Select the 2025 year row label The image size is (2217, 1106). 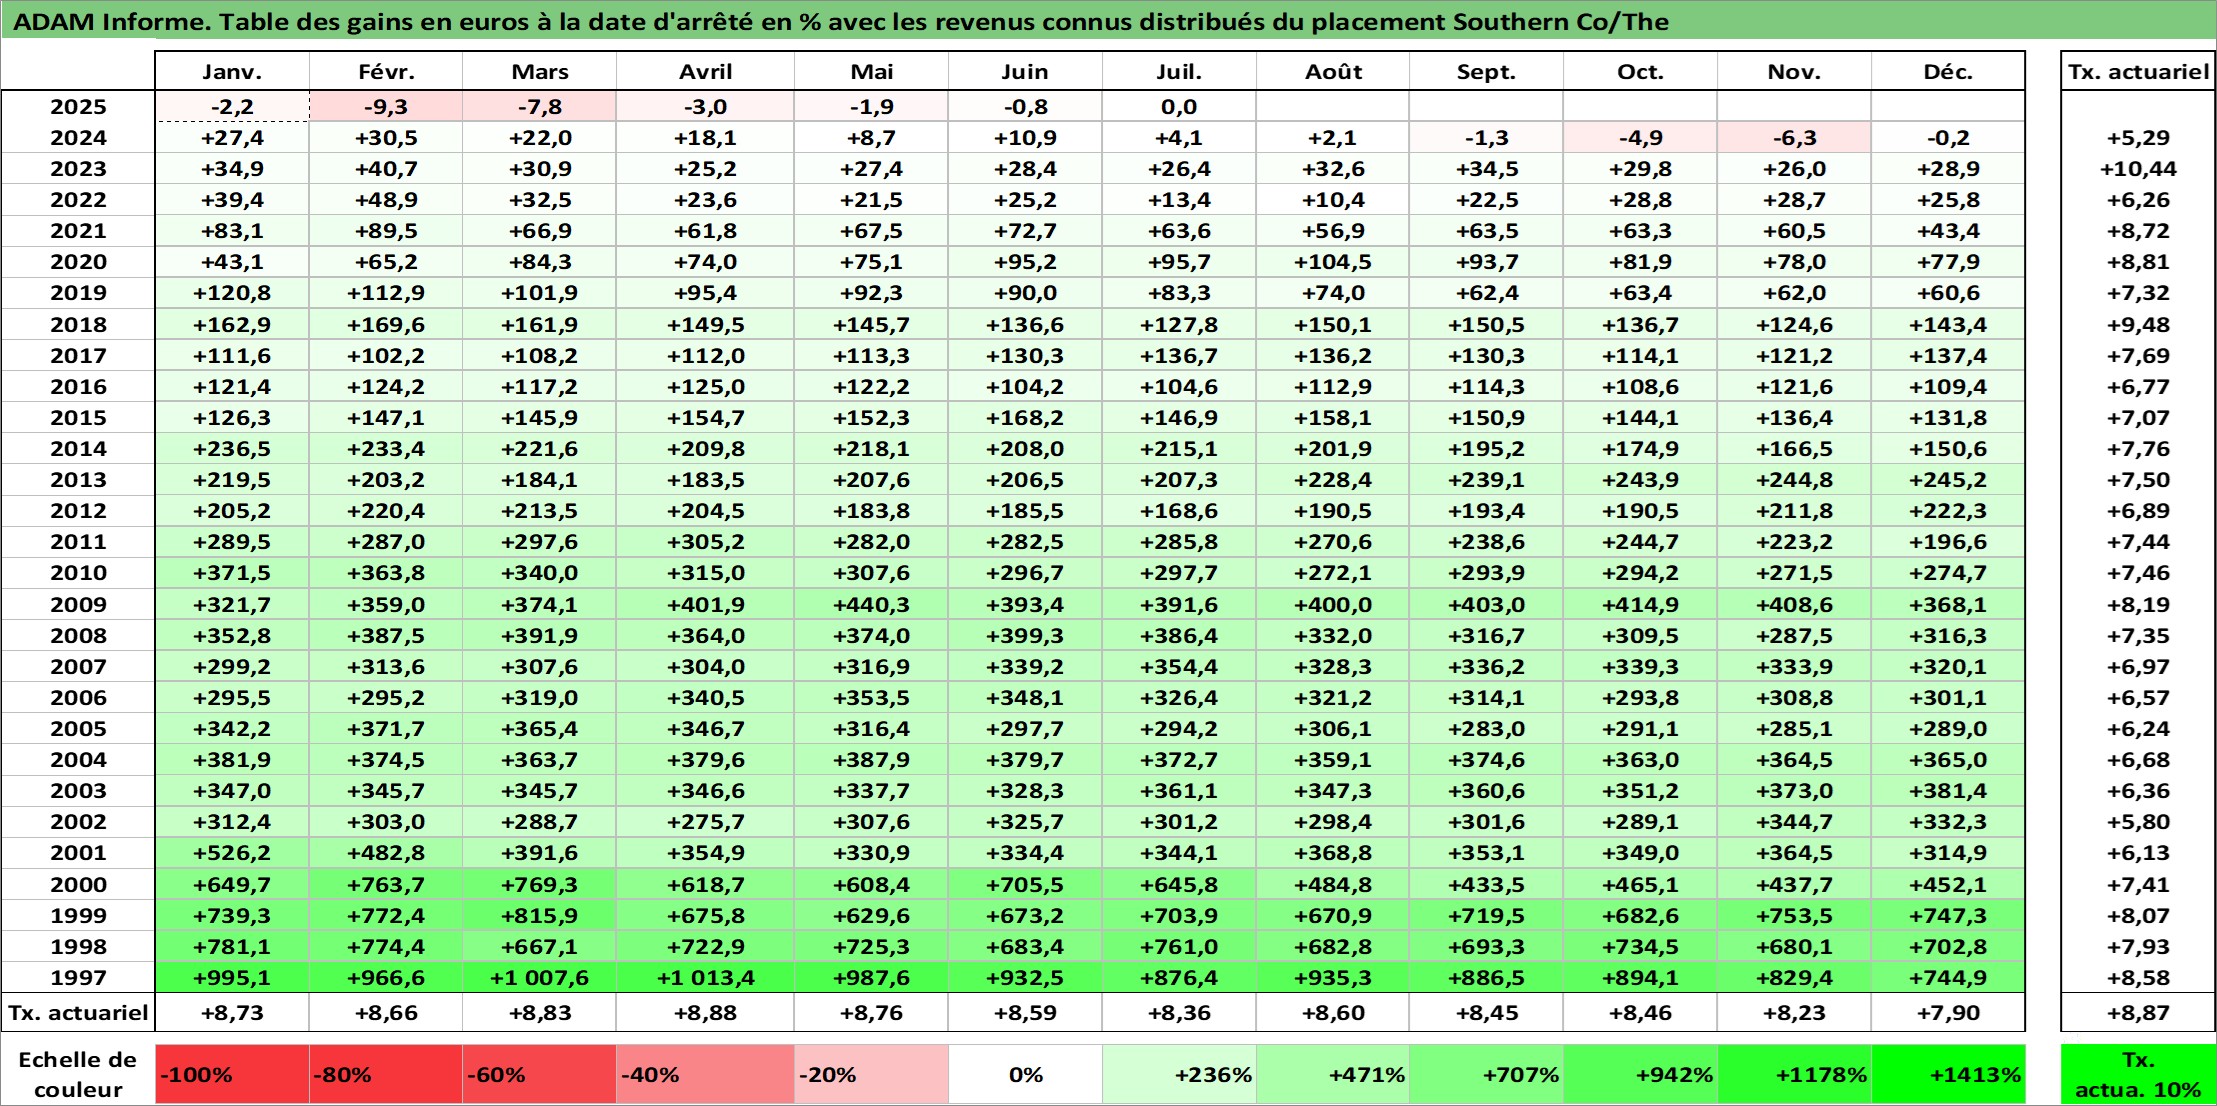[78, 107]
